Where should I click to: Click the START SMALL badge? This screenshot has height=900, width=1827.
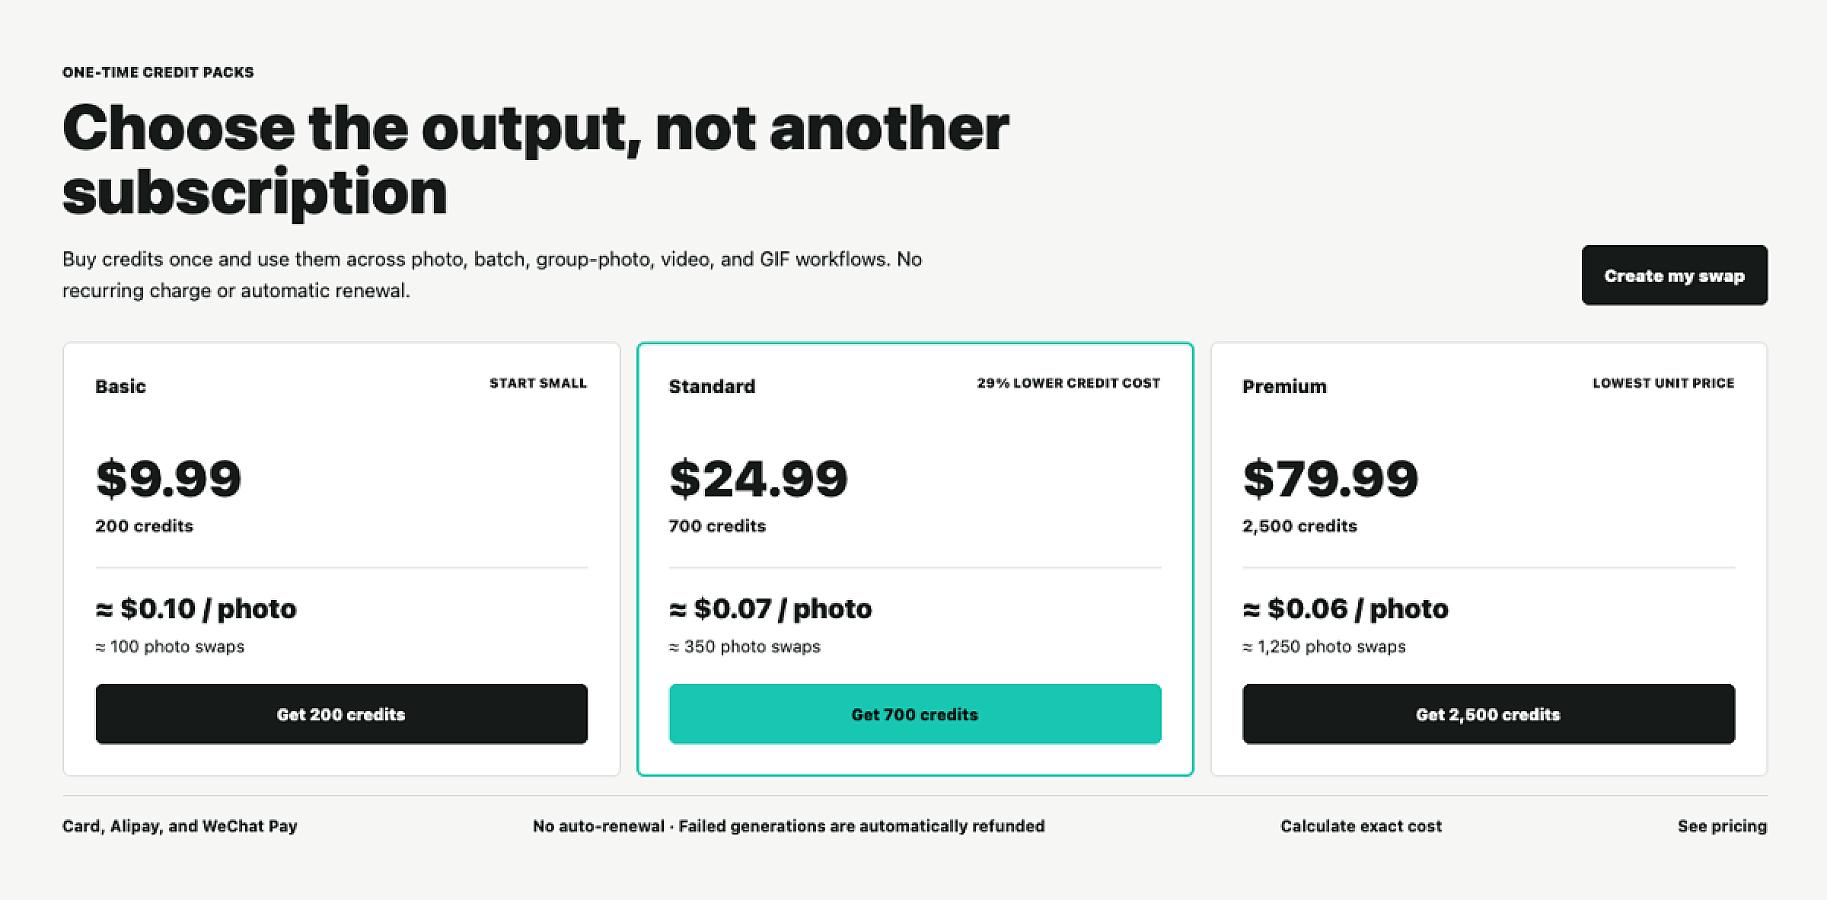click(x=538, y=383)
